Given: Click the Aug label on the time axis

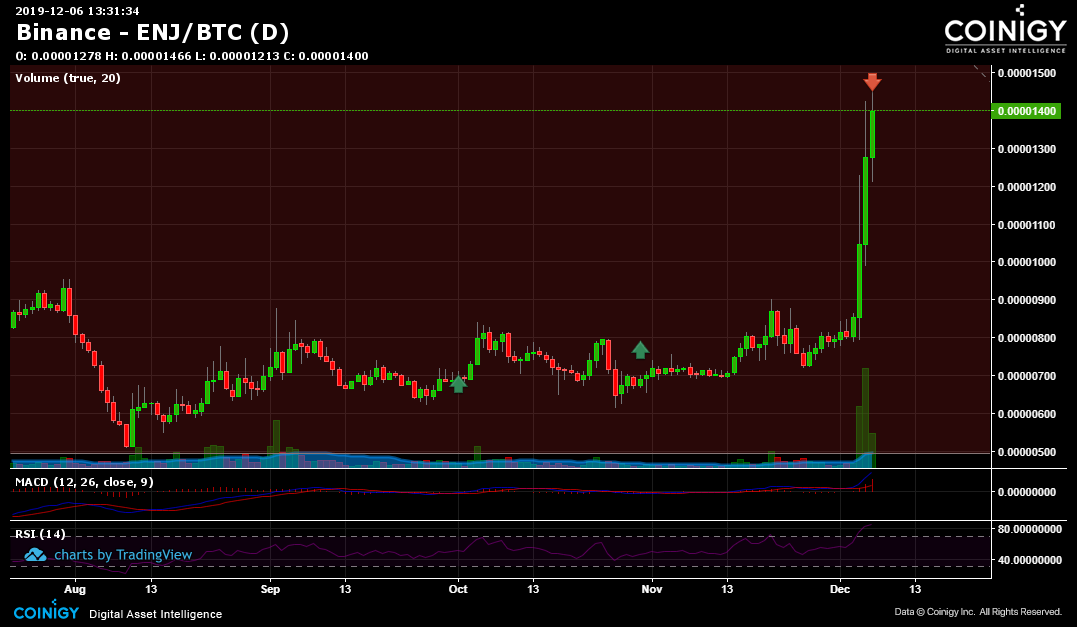Looking at the screenshot, I should 75,589.
